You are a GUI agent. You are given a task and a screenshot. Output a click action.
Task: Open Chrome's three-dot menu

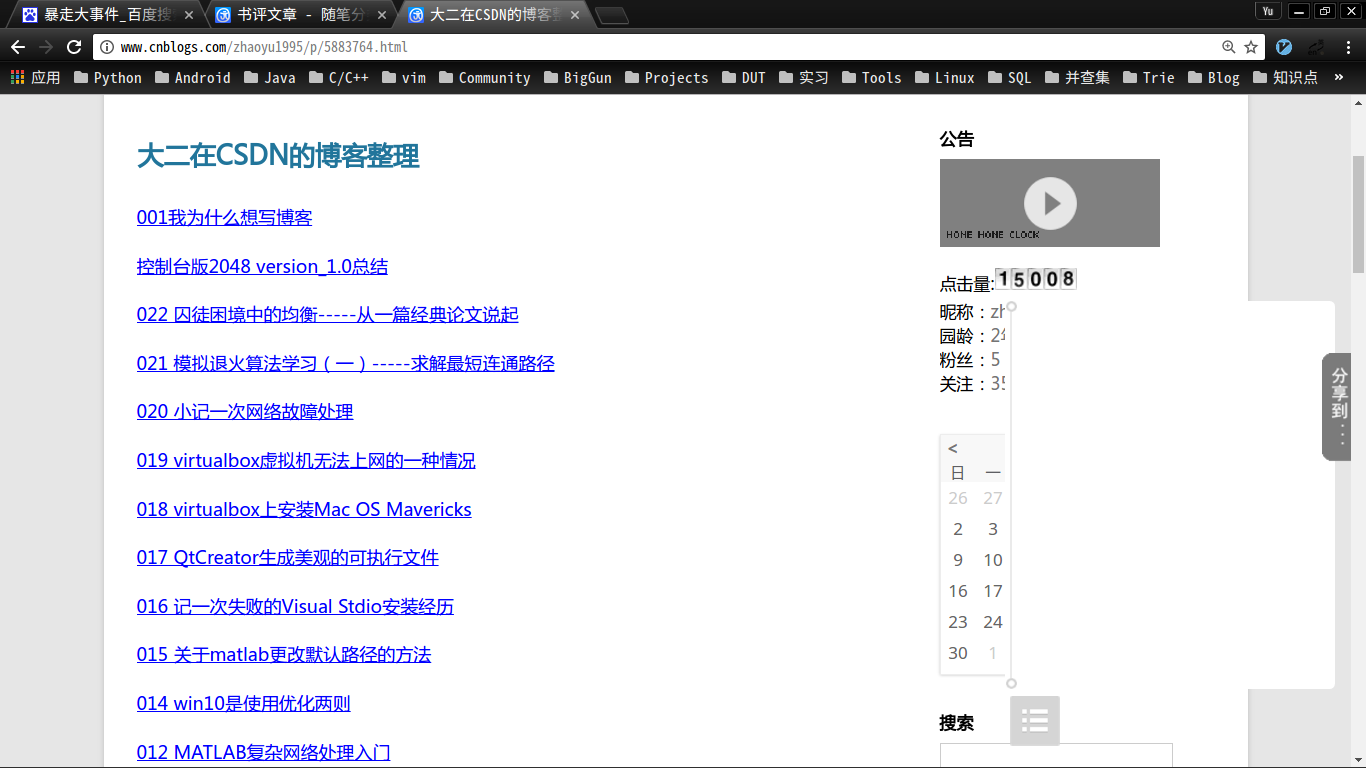pyautogui.click(x=1348, y=47)
